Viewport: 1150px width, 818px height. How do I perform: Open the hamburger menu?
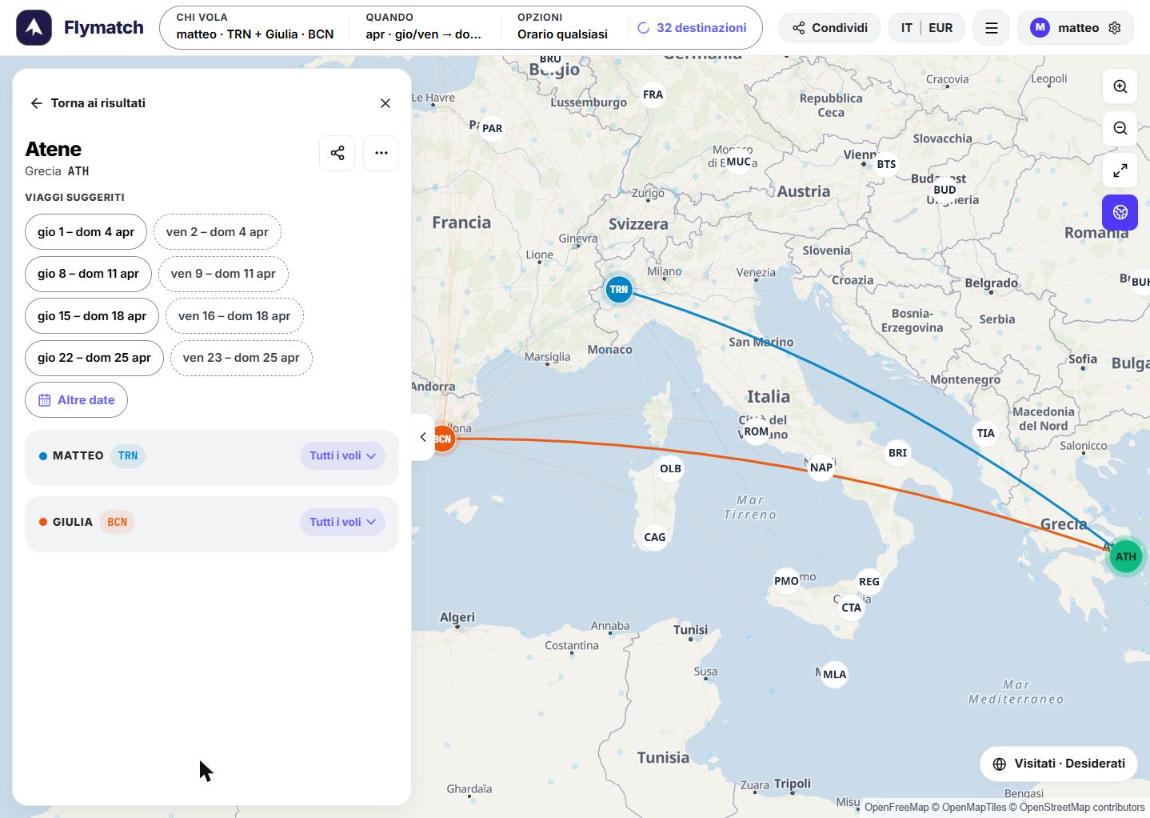[x=991, y=28]
